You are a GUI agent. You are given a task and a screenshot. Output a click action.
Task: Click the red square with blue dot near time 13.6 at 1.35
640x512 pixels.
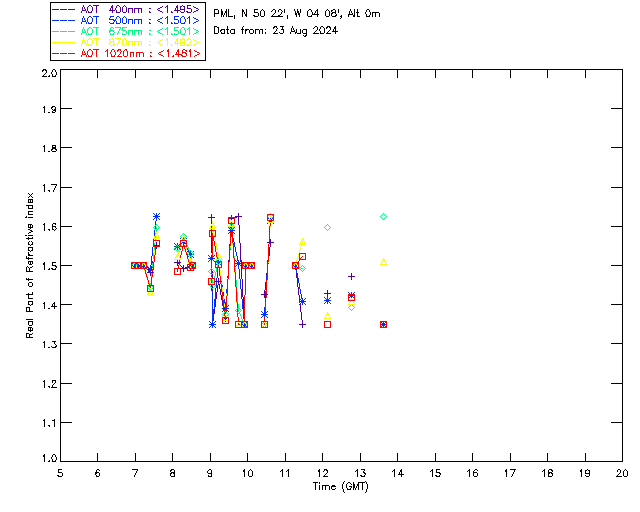(x=383, y=325)
